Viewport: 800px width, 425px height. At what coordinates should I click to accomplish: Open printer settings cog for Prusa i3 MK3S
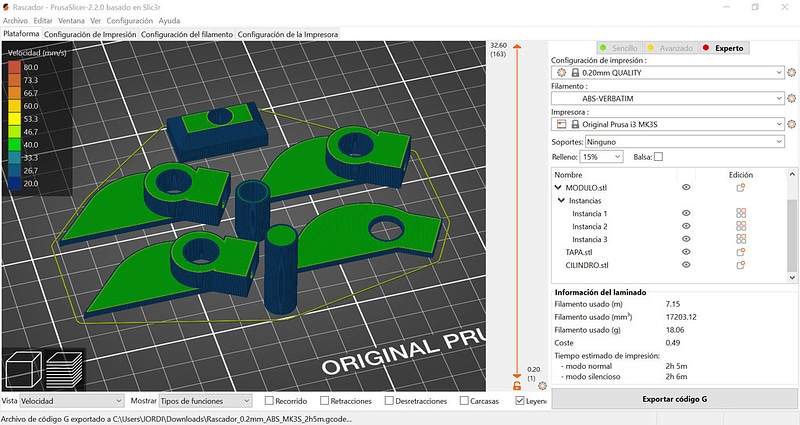[791, 124]
